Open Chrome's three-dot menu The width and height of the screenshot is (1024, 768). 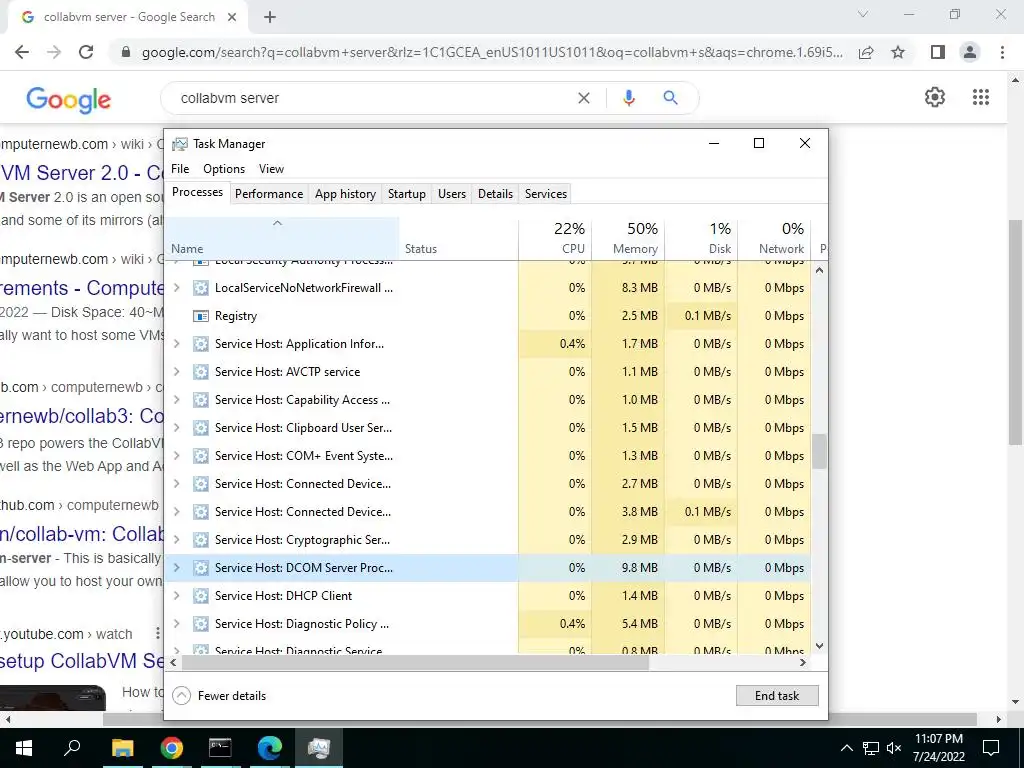1002,52
